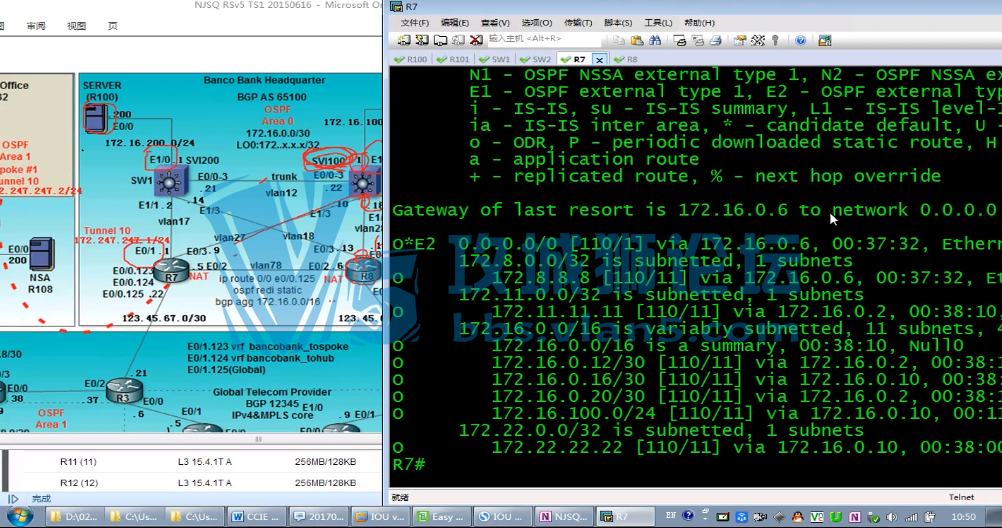
Task: Click the blue help tray icon
Action: [688, 515]
